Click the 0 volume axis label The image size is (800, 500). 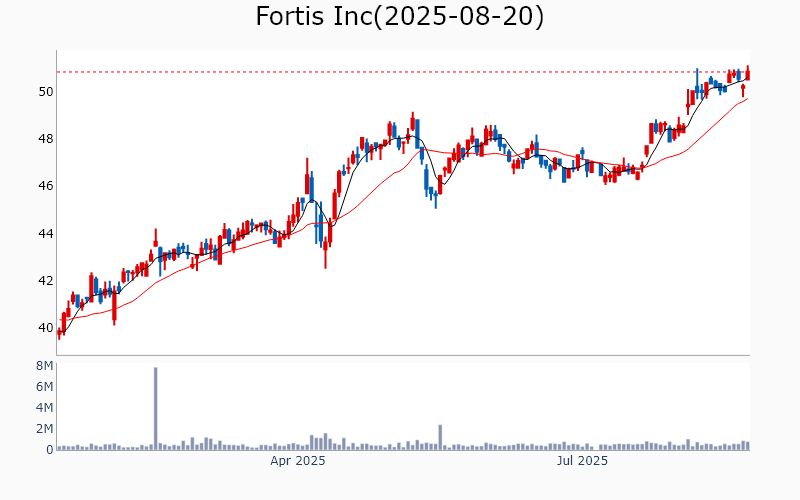click(48, 450)
